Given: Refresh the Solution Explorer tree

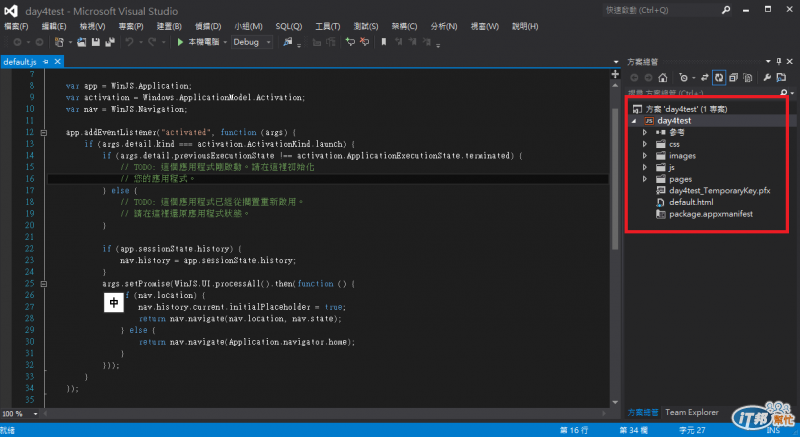Looking at the screenshot, I should tap(719, 78).
